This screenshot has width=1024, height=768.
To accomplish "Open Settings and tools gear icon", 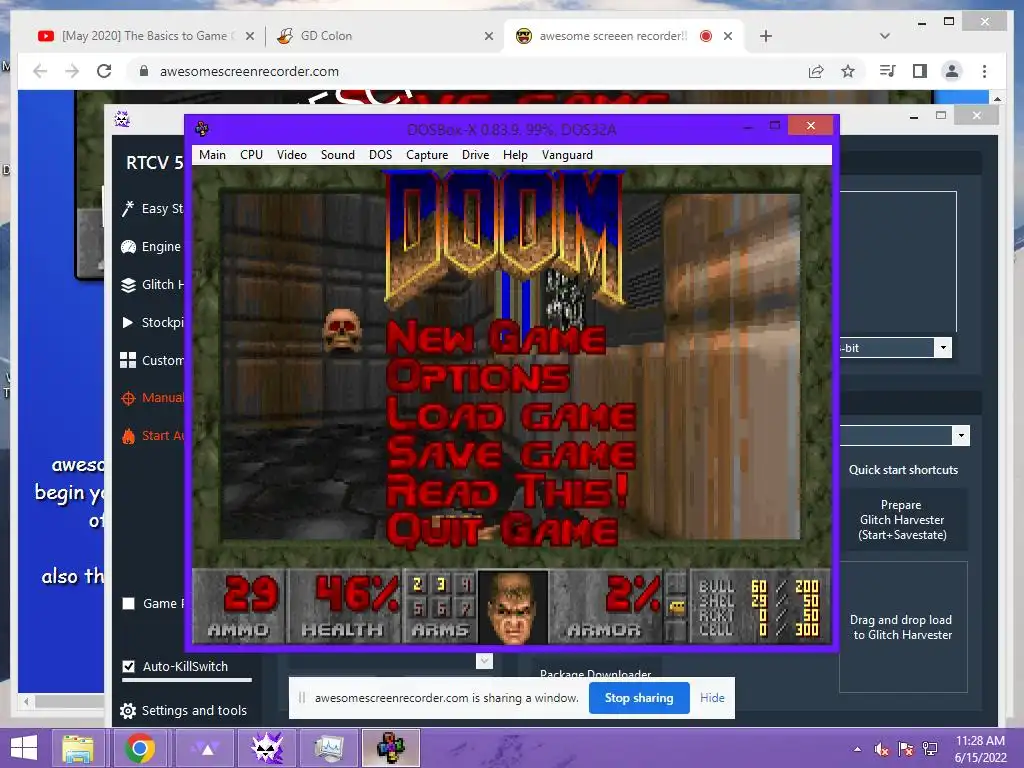I will (128, 711).
